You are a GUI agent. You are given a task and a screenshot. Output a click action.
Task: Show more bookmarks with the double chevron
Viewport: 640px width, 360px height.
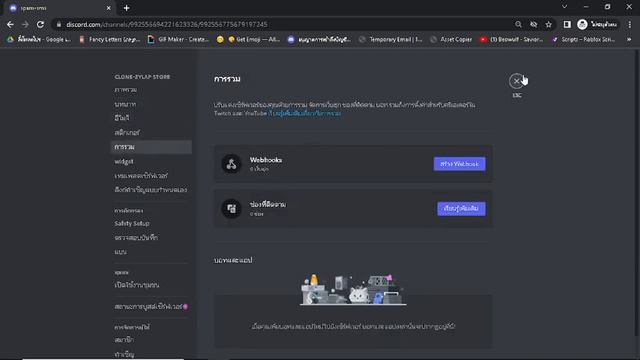tap(629, 40)
